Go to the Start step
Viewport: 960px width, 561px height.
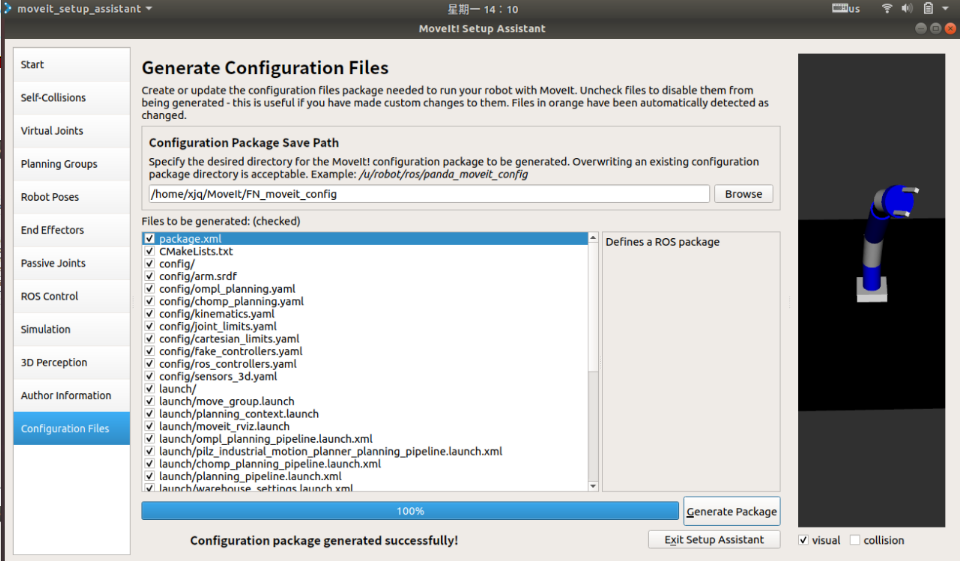[72, 64]
